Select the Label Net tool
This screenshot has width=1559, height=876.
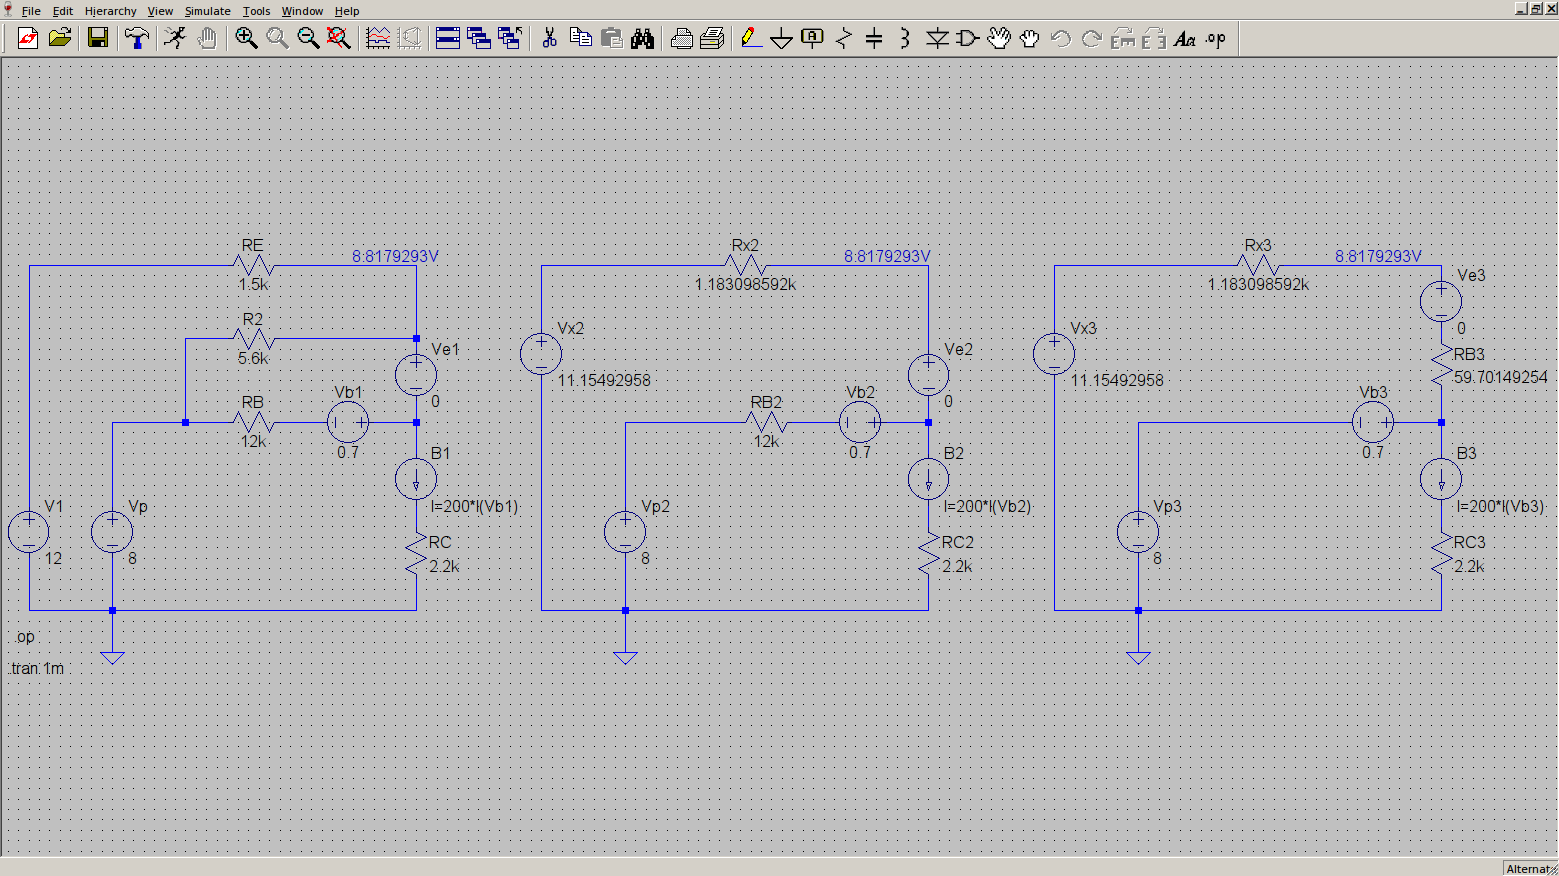812,38
